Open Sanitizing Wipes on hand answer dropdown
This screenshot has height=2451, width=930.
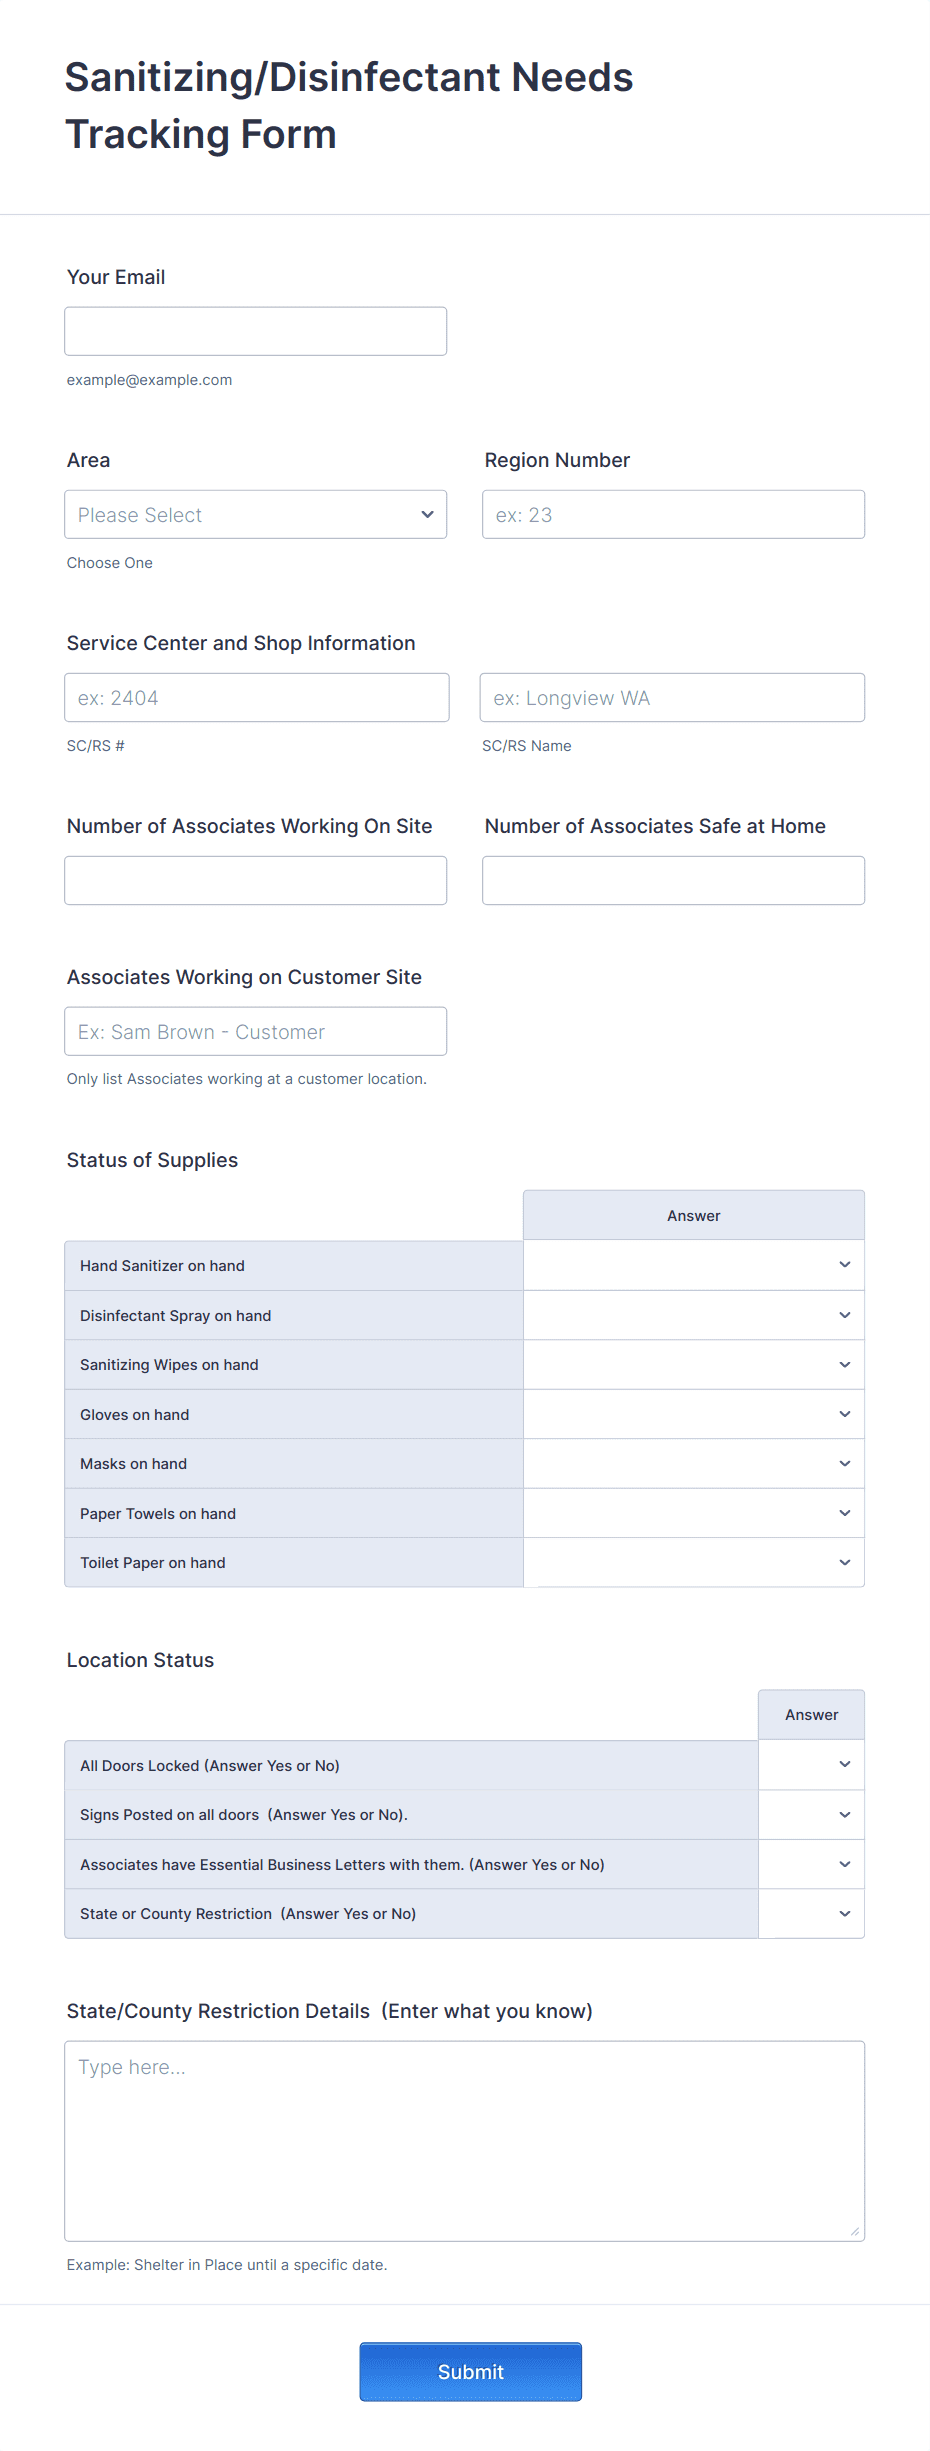[694, 1364]
